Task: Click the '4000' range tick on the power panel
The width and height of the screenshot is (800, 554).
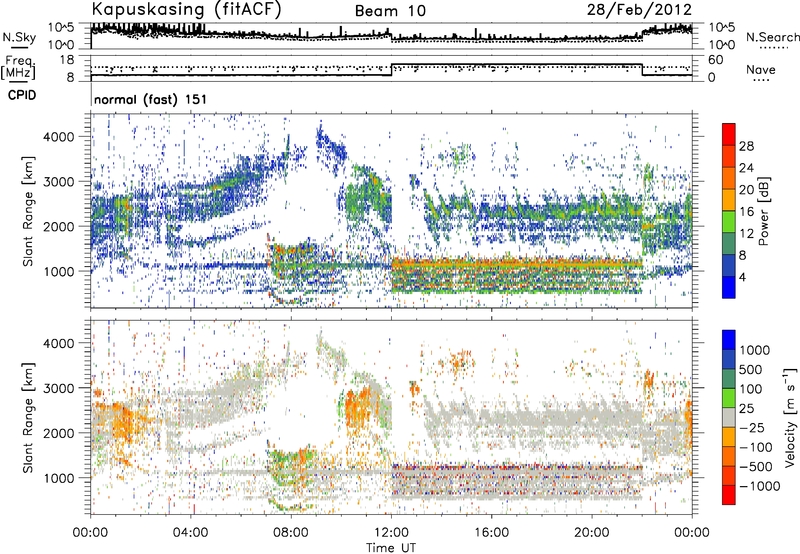Action: point(59,137)
